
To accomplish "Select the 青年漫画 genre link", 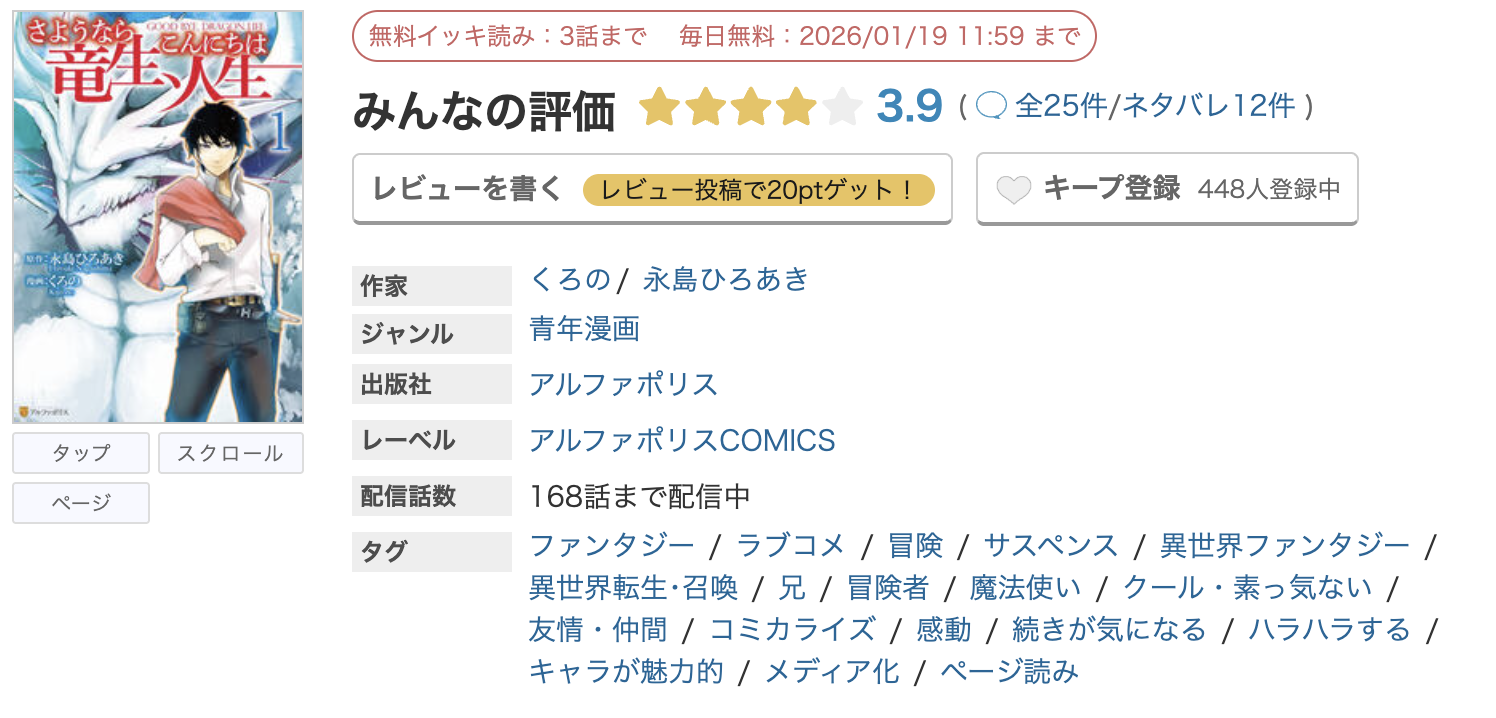I will click(584, 330).
